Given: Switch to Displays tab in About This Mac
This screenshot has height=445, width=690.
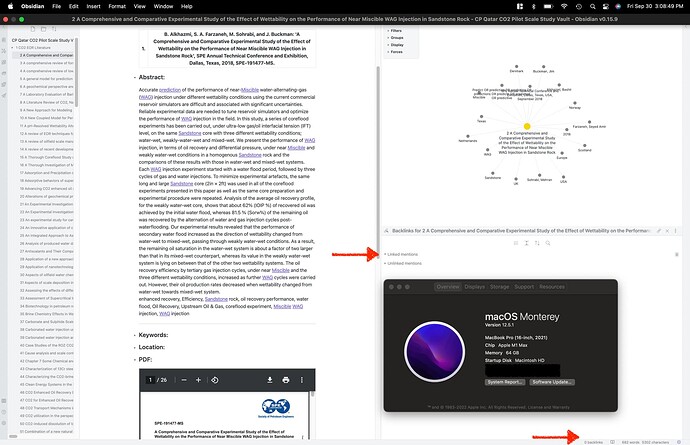Looking at the screenshot, I should click(x=474, y=287).
